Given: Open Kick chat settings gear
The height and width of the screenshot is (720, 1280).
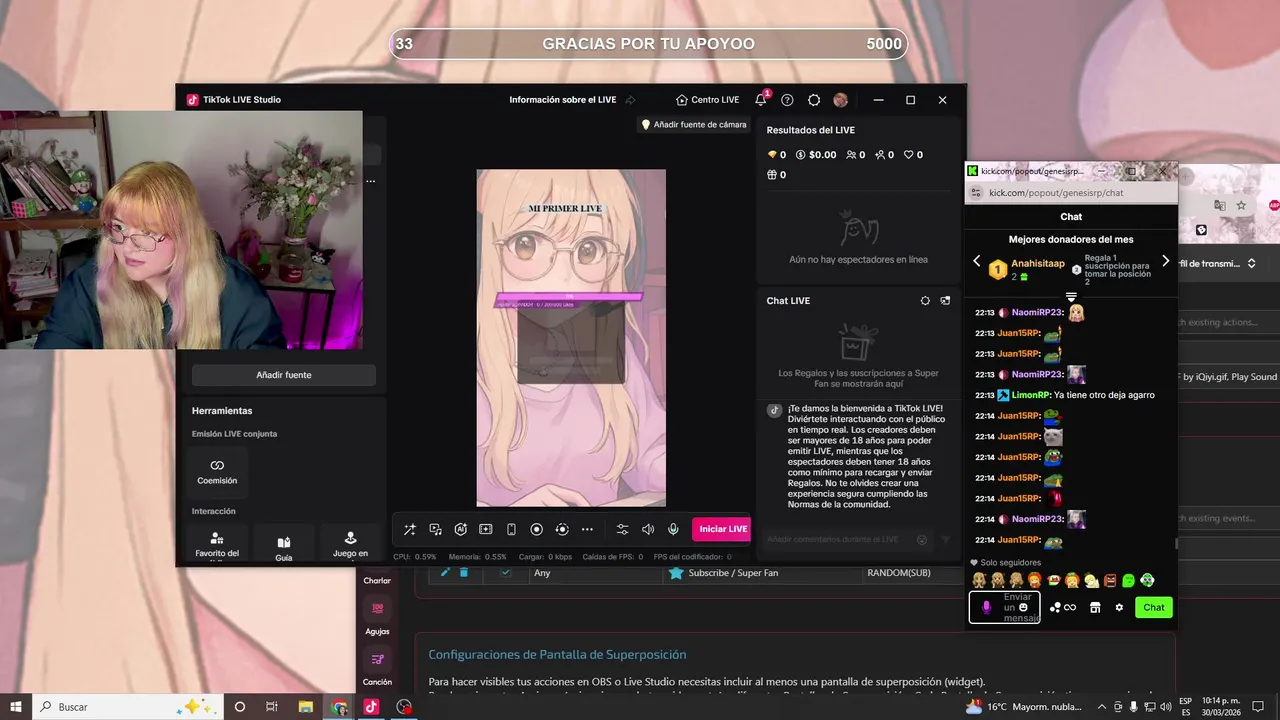Looking at the screenshot, I should coord(1119,607).
